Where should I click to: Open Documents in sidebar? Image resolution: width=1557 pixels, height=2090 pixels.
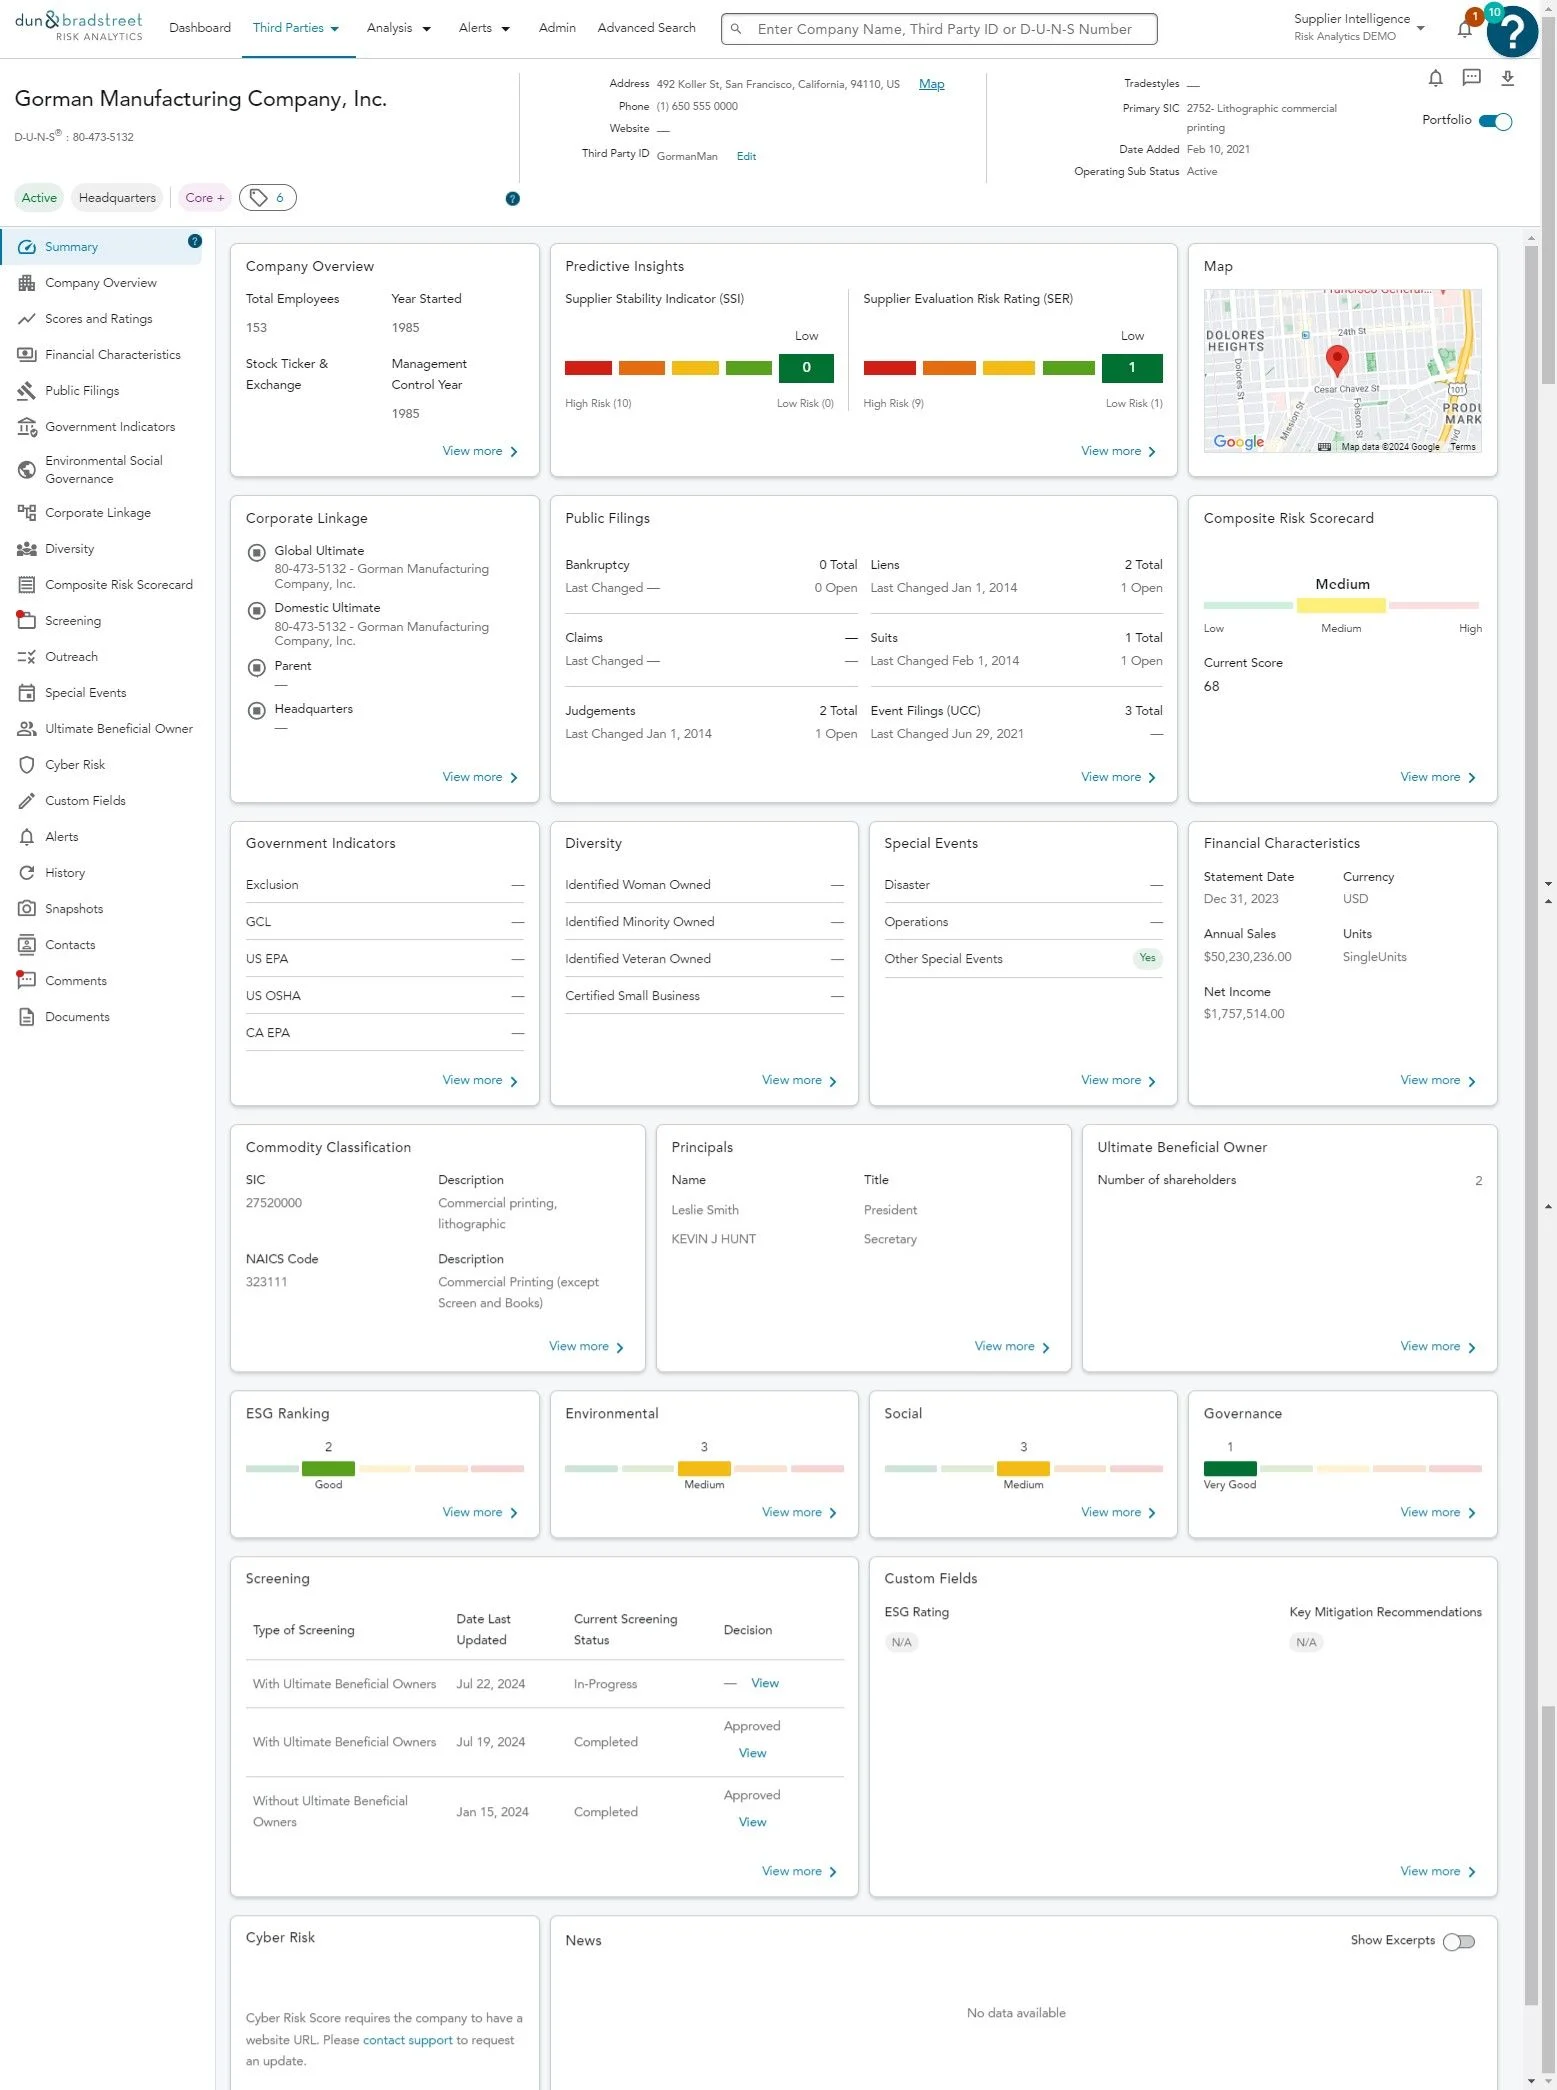click(x=101, y=1017)
